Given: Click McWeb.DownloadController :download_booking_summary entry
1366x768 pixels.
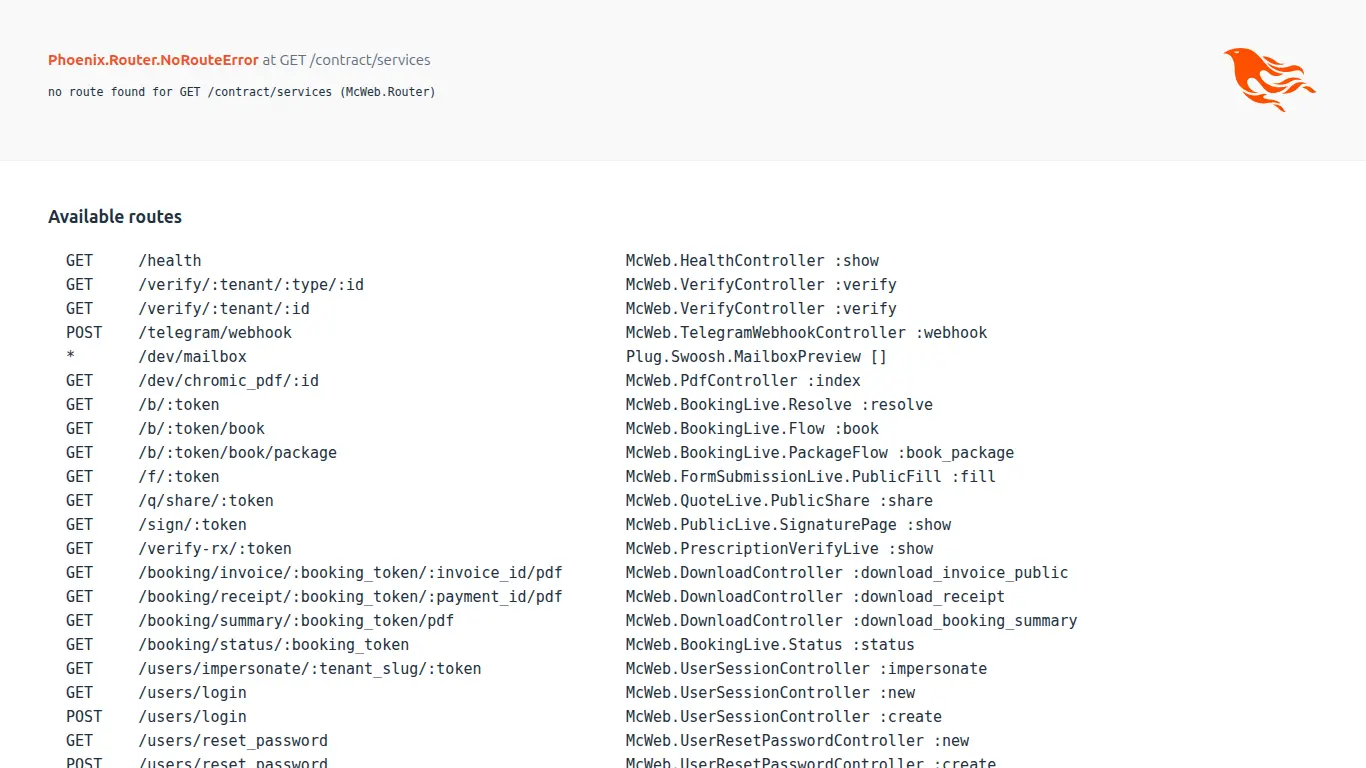Looking at the screenshot, I should point(852,621).
